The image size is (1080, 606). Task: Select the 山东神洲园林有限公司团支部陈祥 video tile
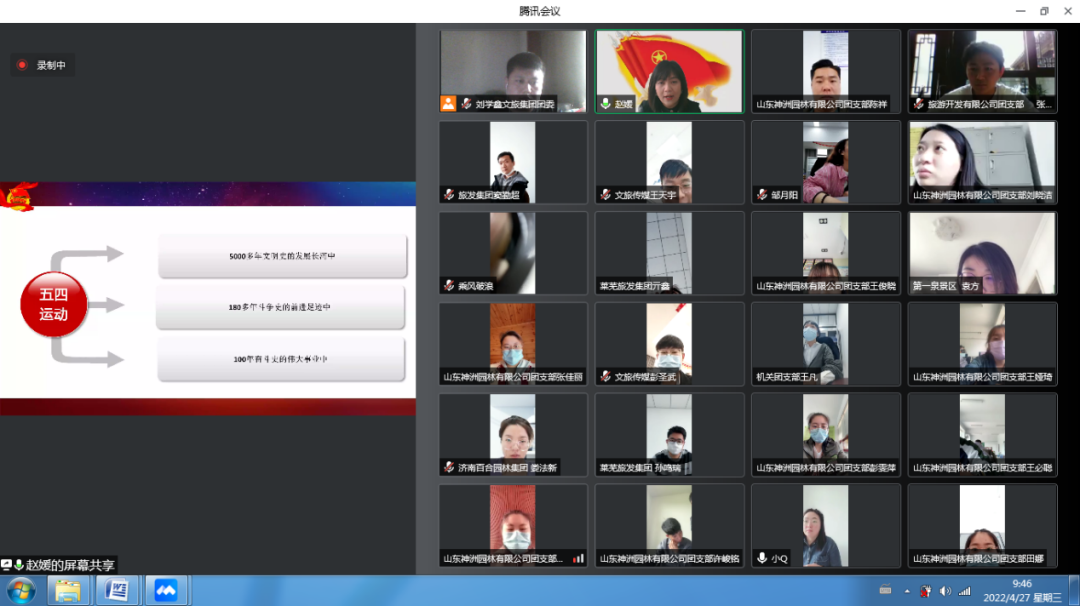point(825,70)
